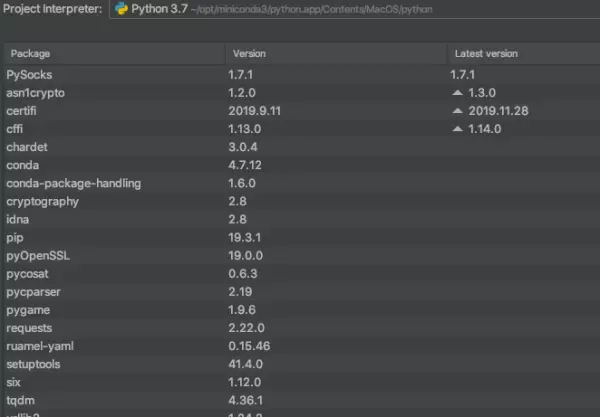Select the pip package row
The height and width of the screenshot is (417, 600).
[x=302, y=238]
